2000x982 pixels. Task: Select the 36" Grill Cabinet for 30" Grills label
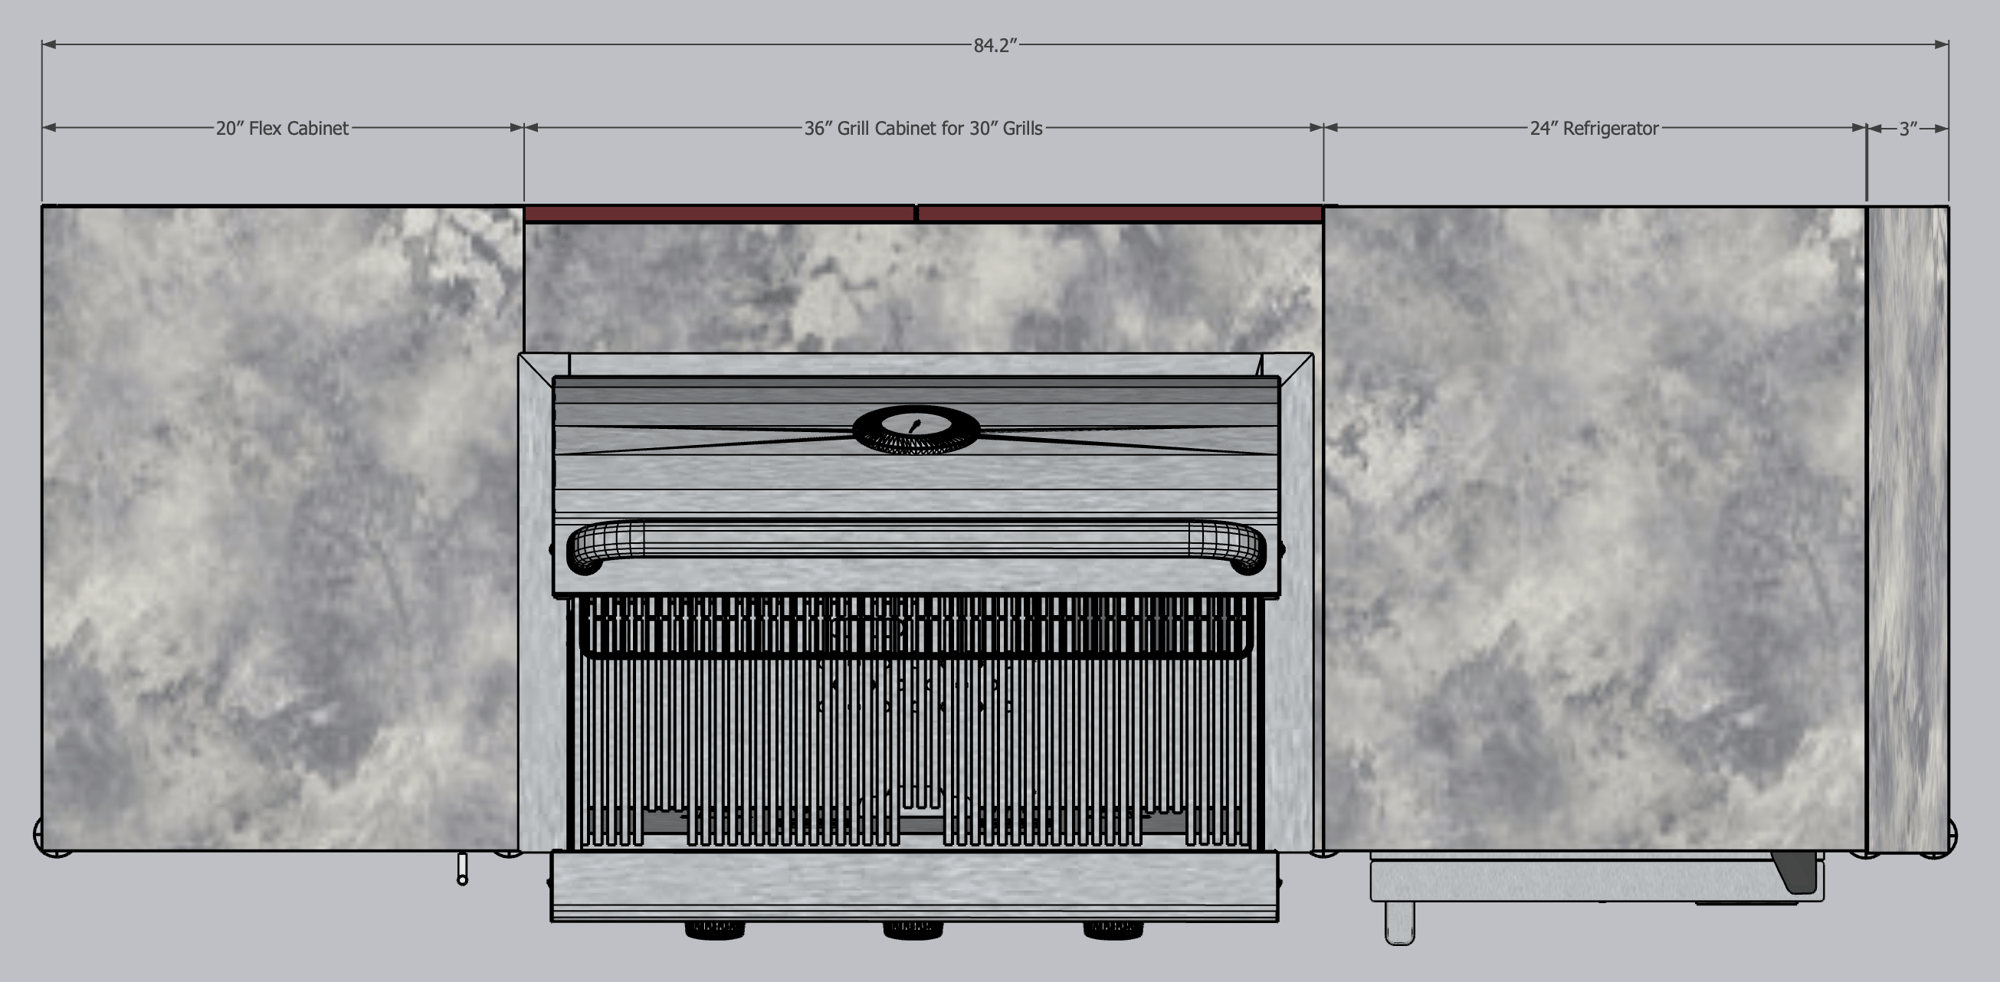pyautogui.click(x=923, y=128)
